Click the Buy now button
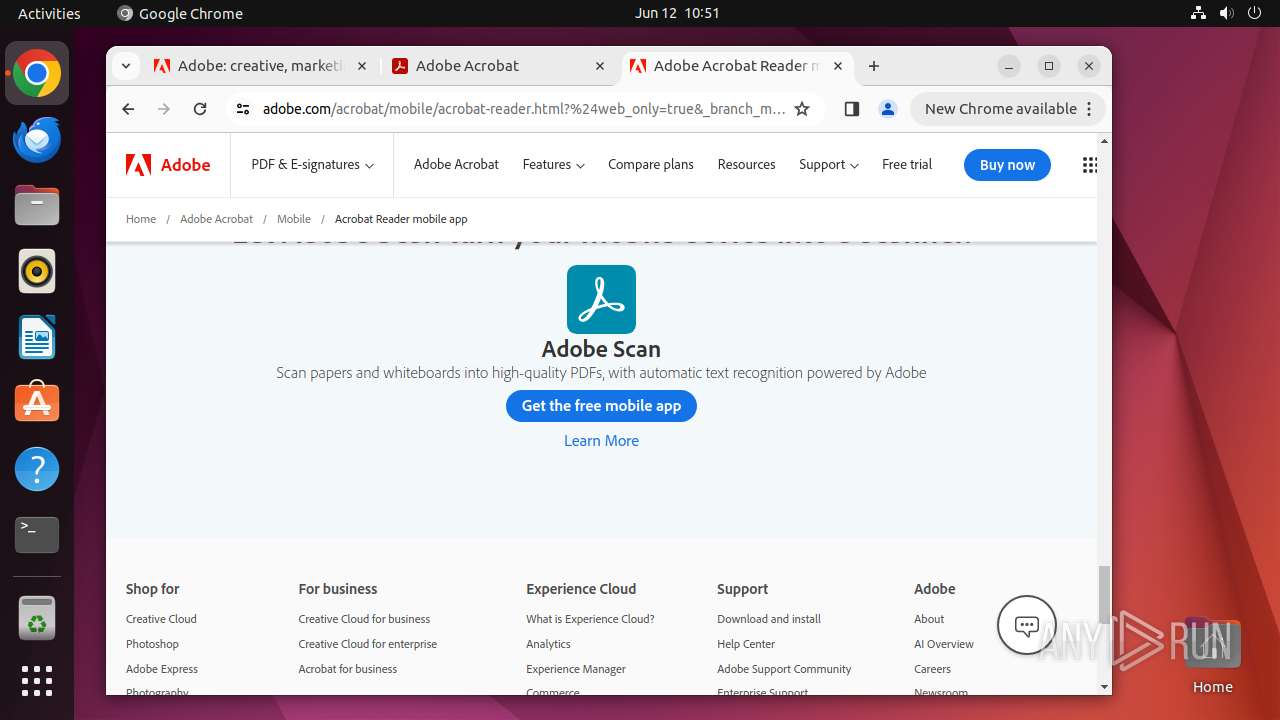Image resolution: width=1280 pixels, height=720 pixels. [1007, 165]
